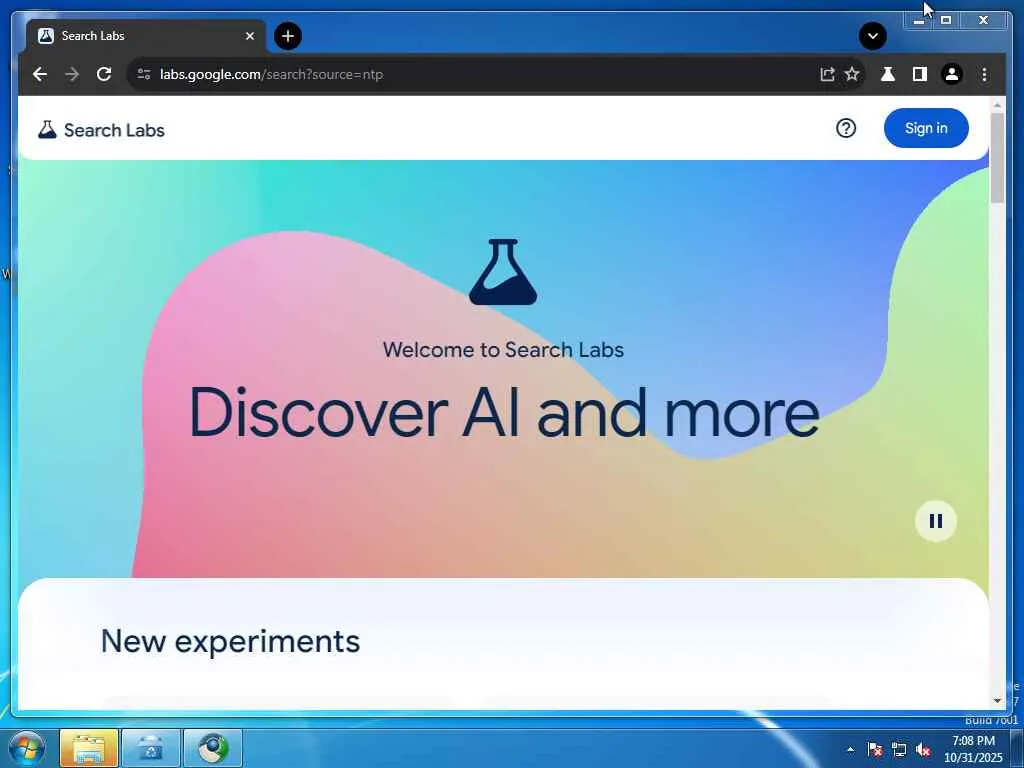Click the network status tray icon
This screenshot has width=1024, height=768.
coord(899,749)
